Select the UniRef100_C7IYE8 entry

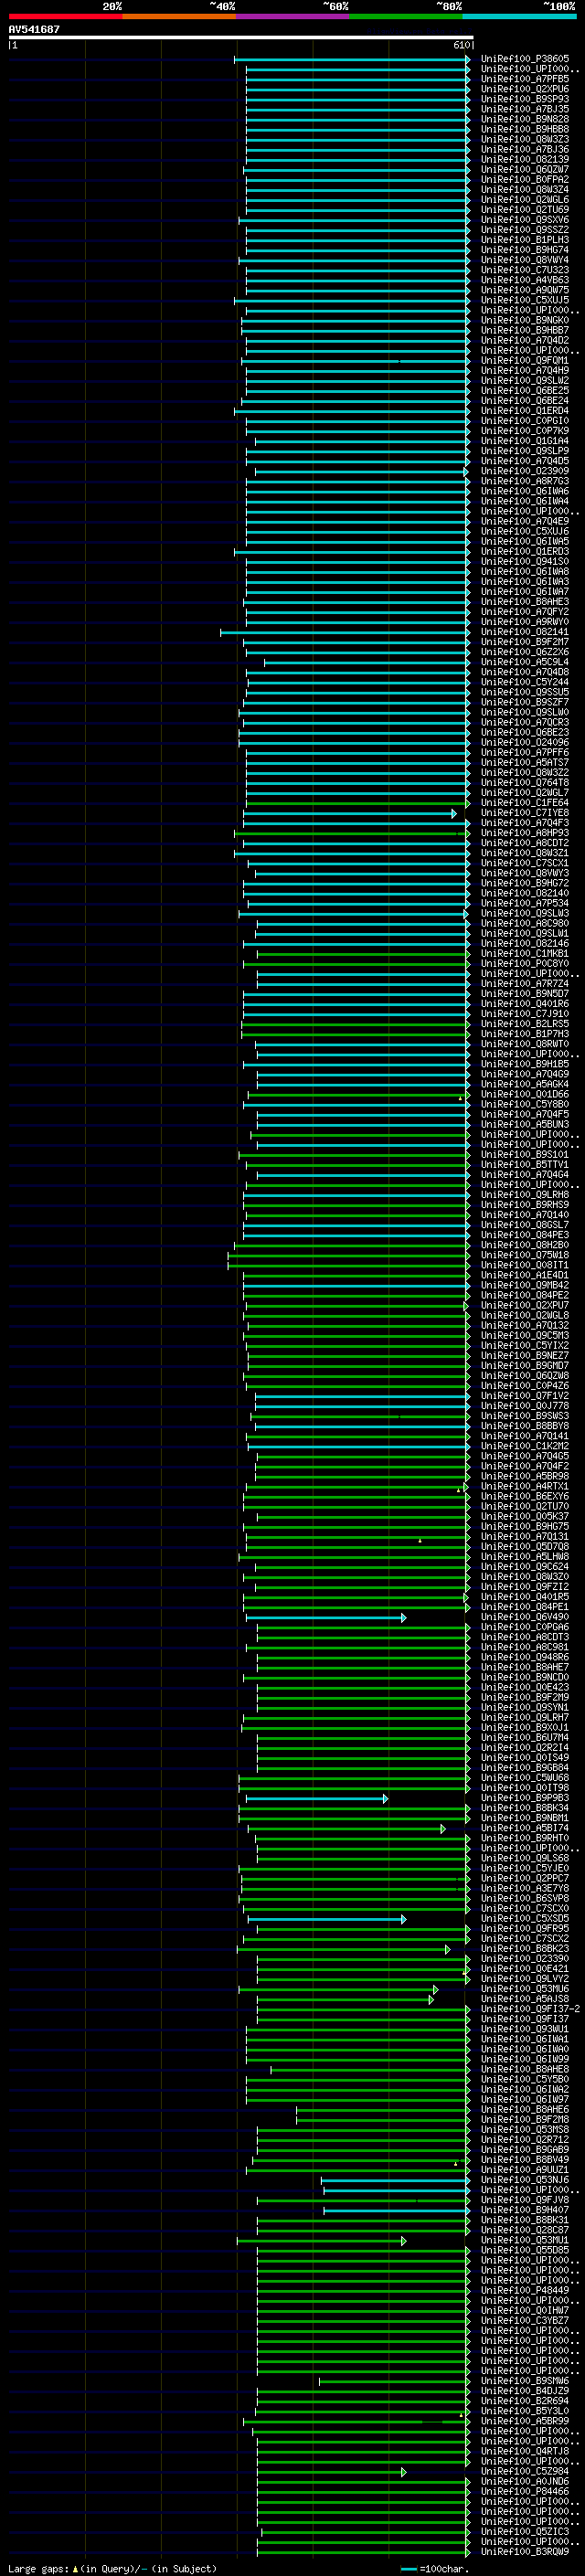(x=524, y=813)
